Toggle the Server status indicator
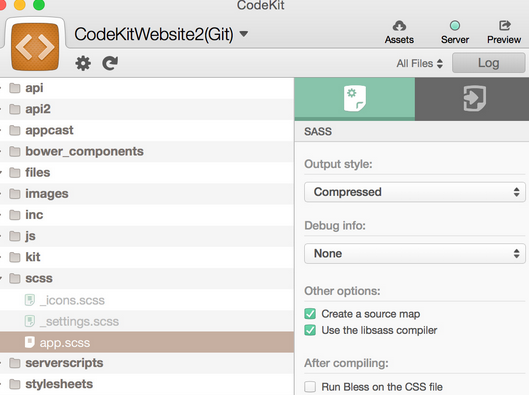The width and height of the screenshot is (529, 395). 455,26
